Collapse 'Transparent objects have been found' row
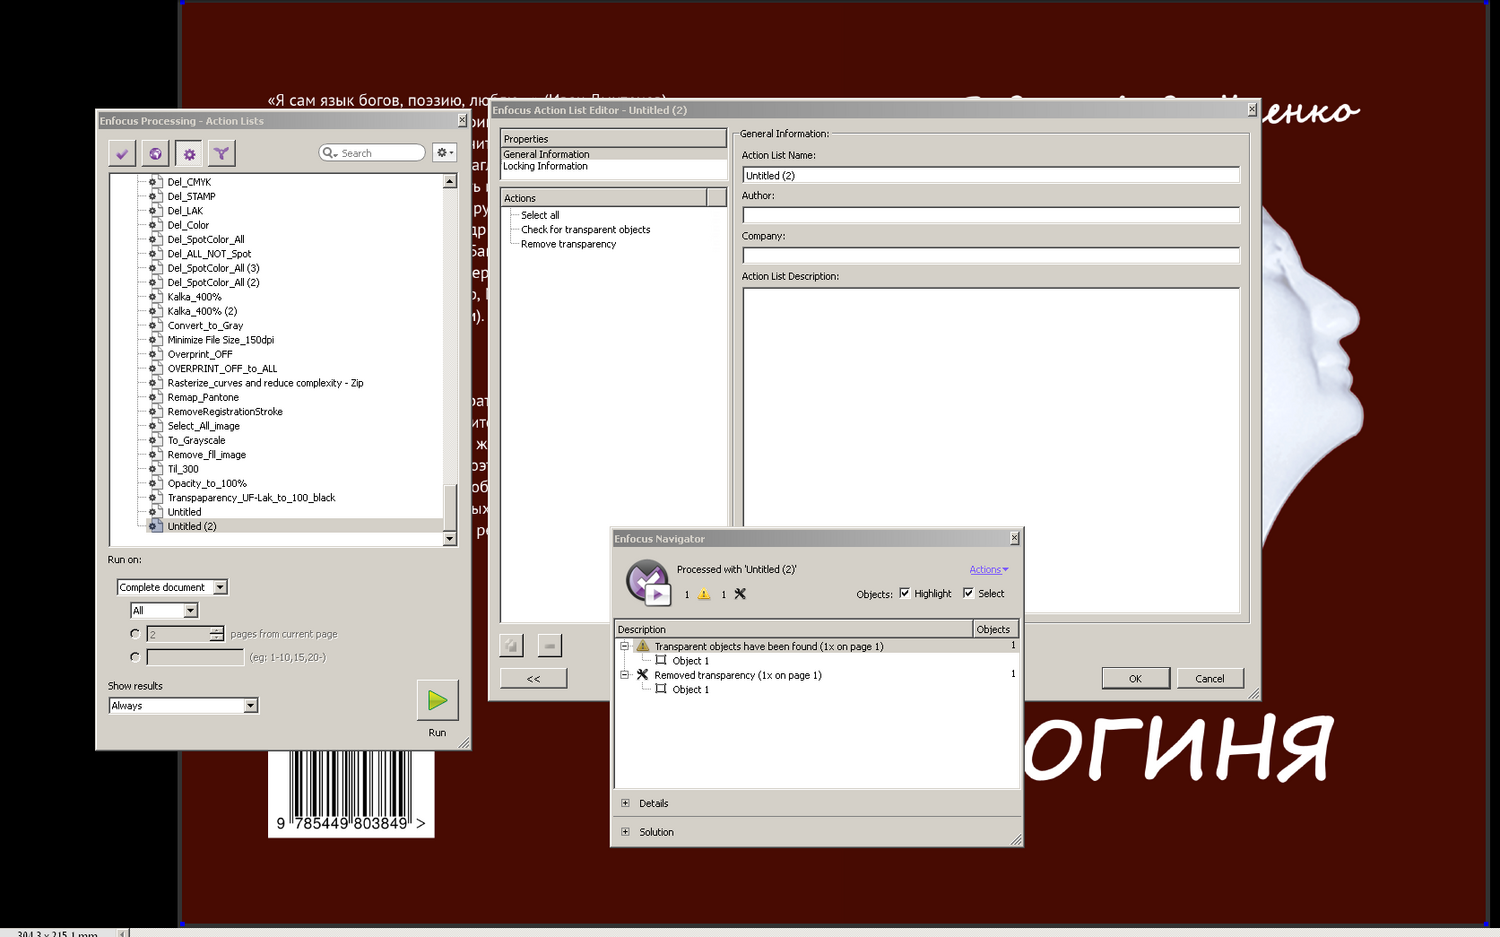This screenshot has width=1500, height=937. 625,646
